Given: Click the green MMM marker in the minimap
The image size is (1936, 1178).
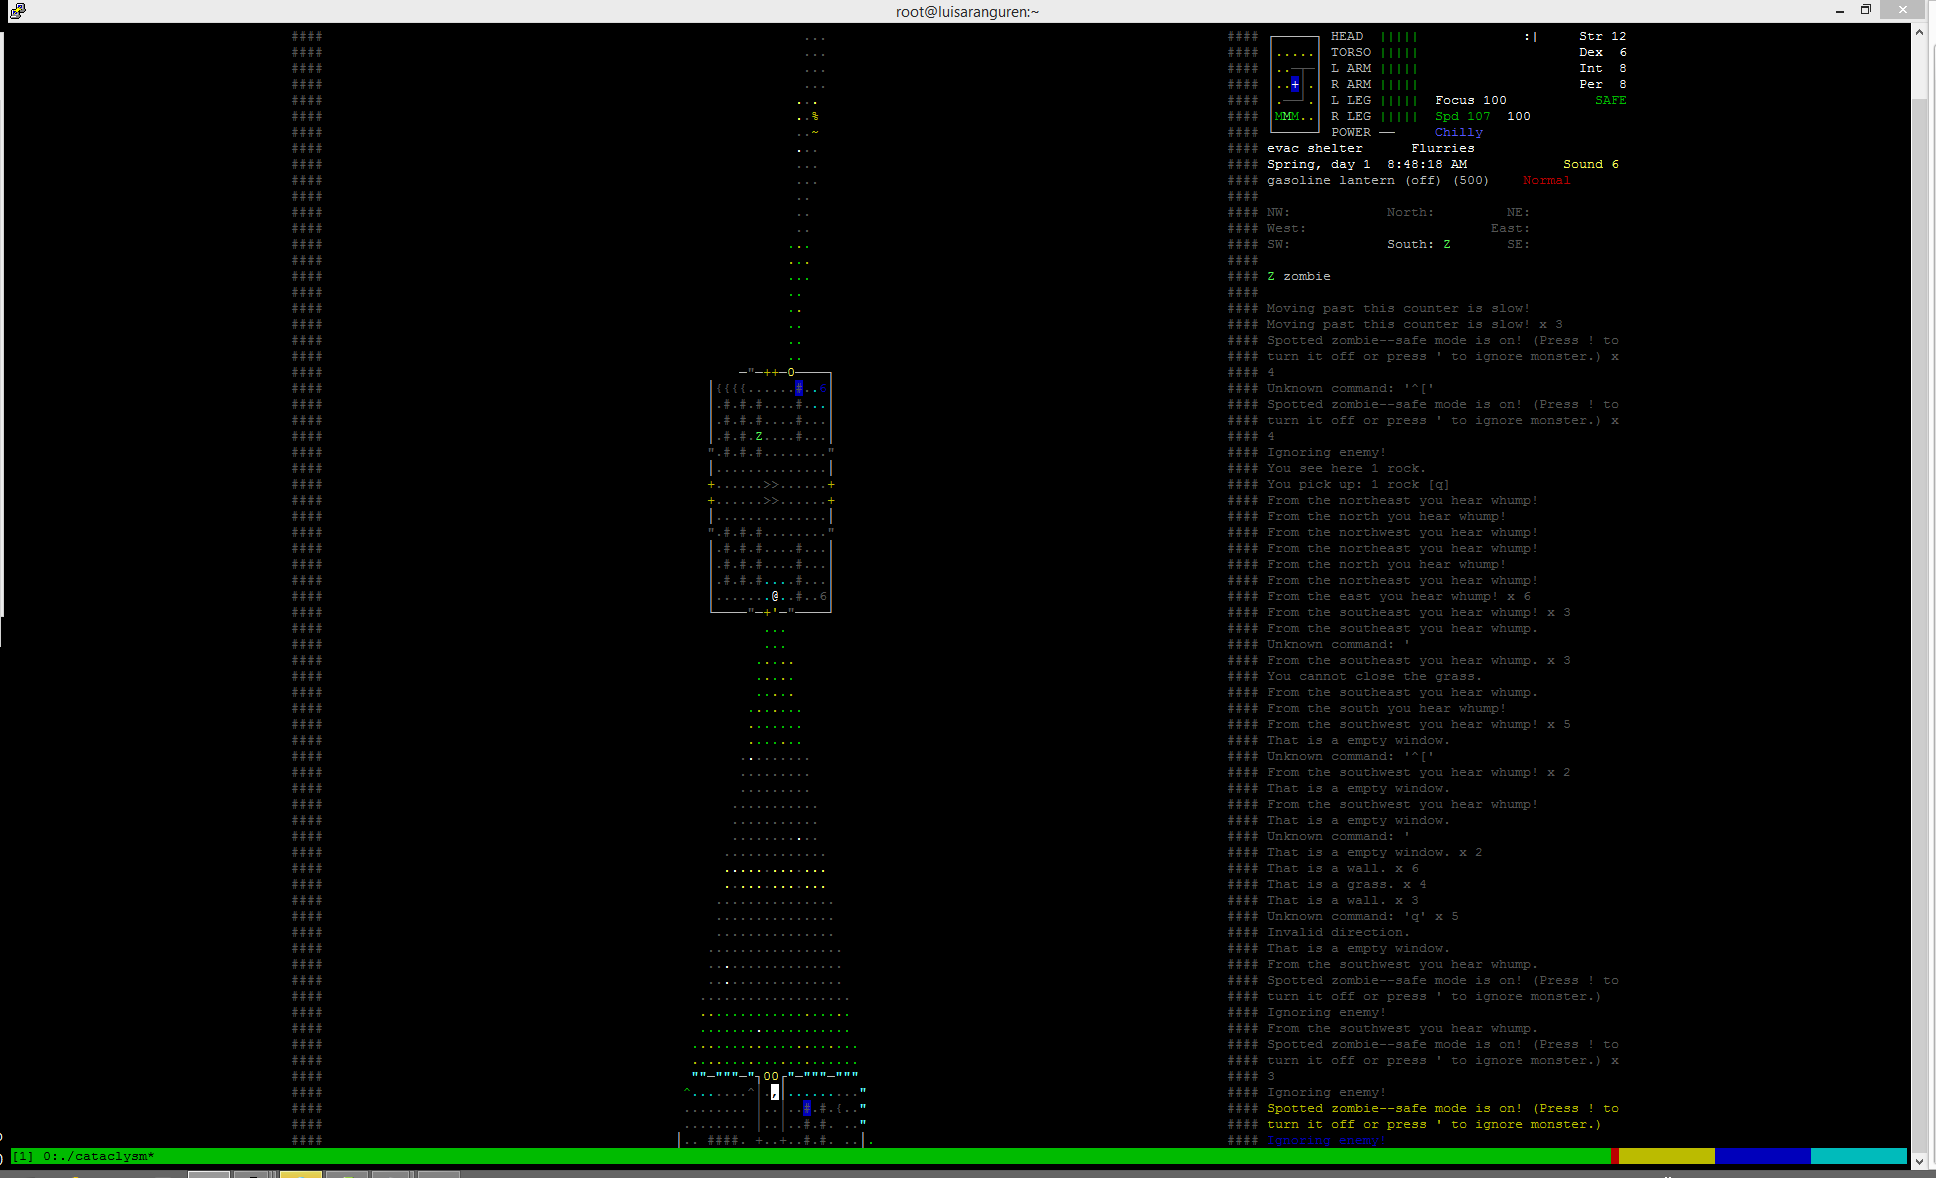Looking at the screenshot, I should tap(1287, 116).
